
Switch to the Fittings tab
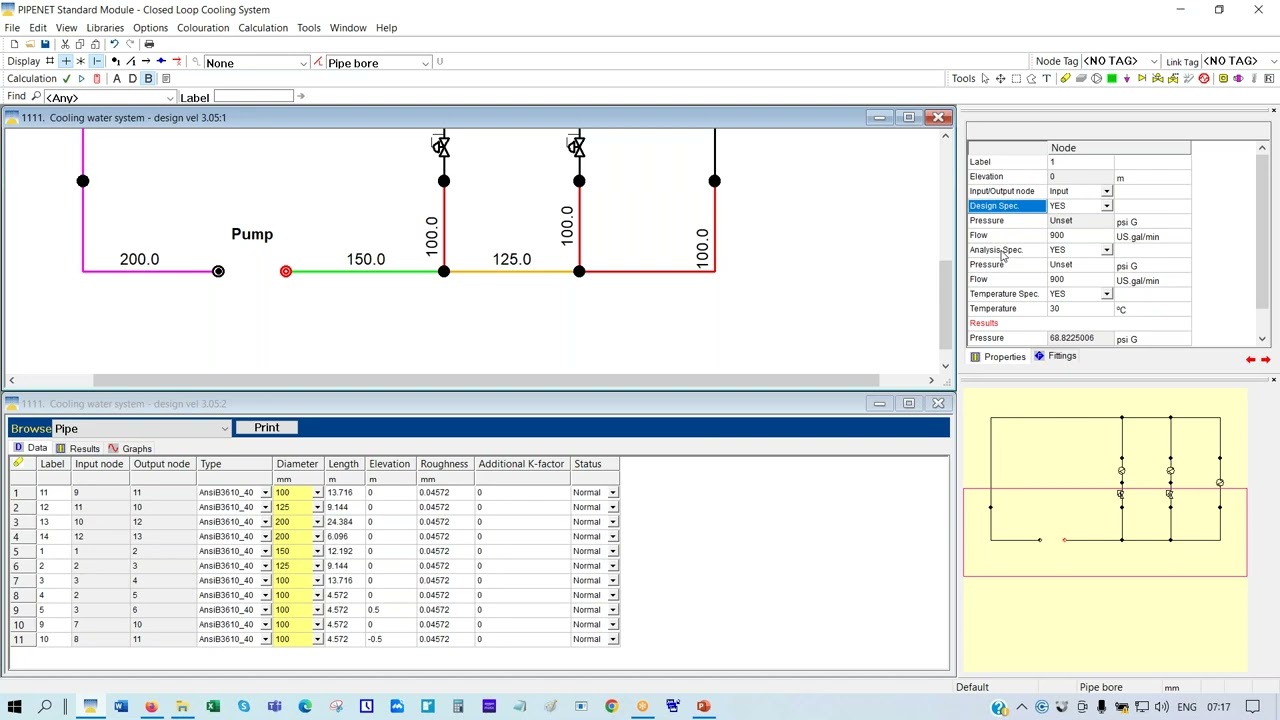1056,356
